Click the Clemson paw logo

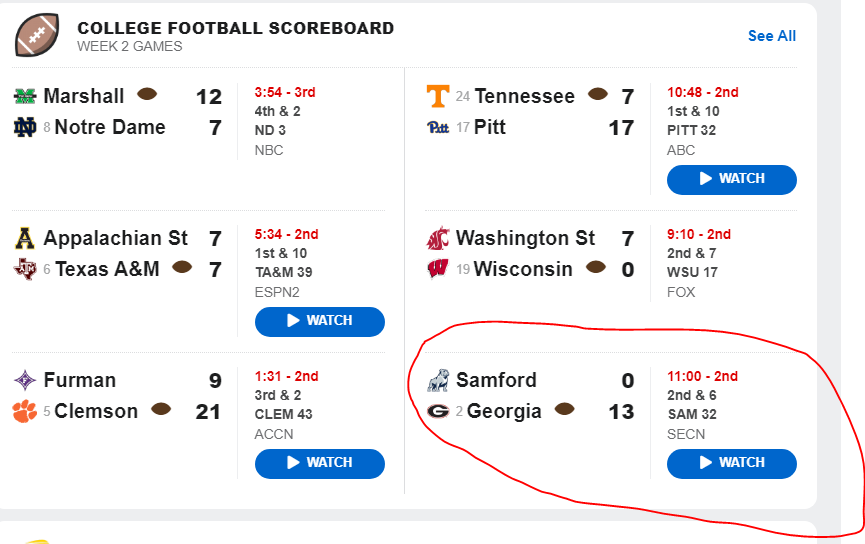click(25, 411)
